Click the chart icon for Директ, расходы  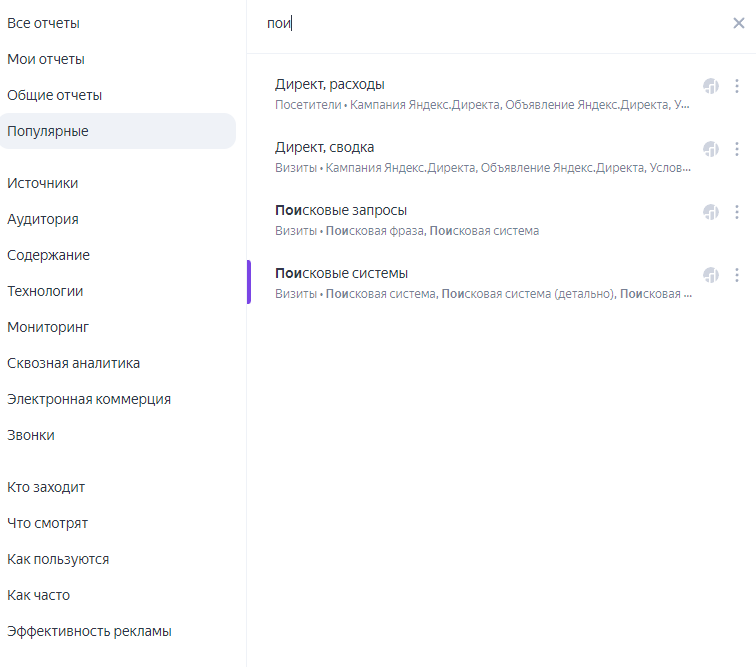[x=711, y=86]
